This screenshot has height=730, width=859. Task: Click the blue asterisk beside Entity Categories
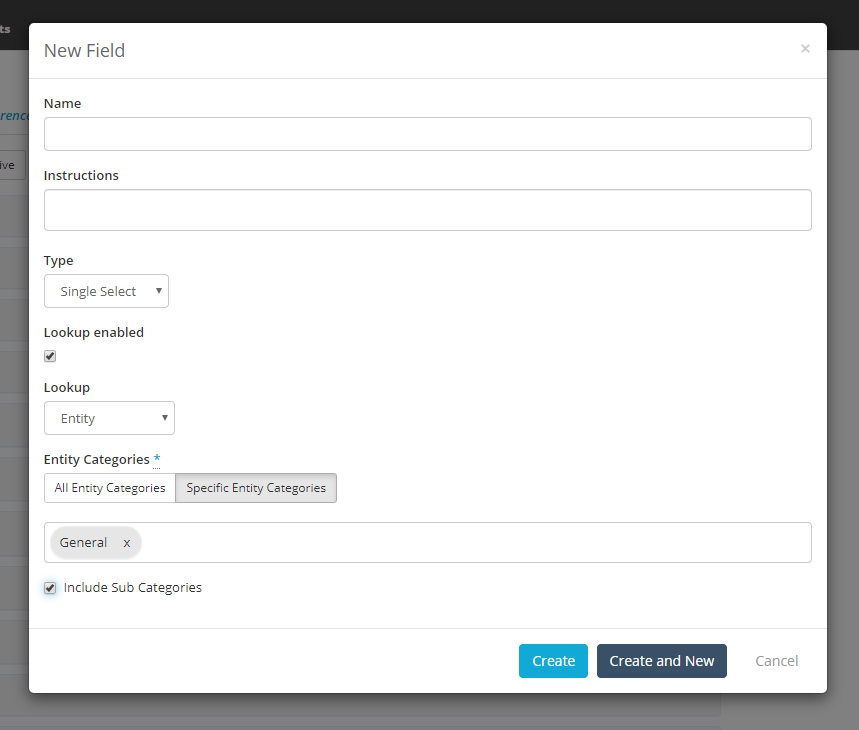coord(156,458)
